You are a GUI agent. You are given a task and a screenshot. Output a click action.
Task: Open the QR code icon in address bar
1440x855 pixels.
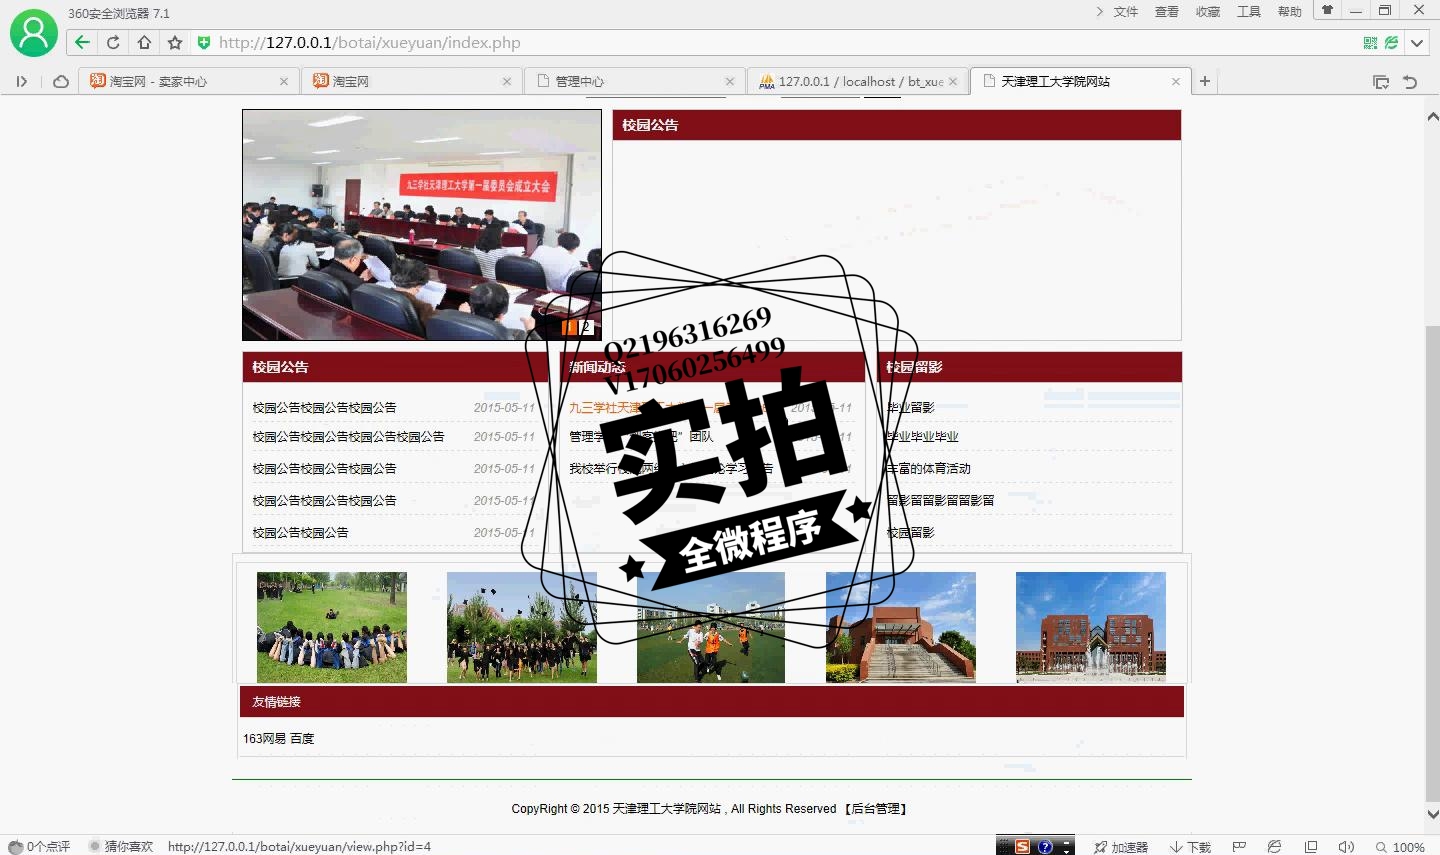[x=1370, y=42]
